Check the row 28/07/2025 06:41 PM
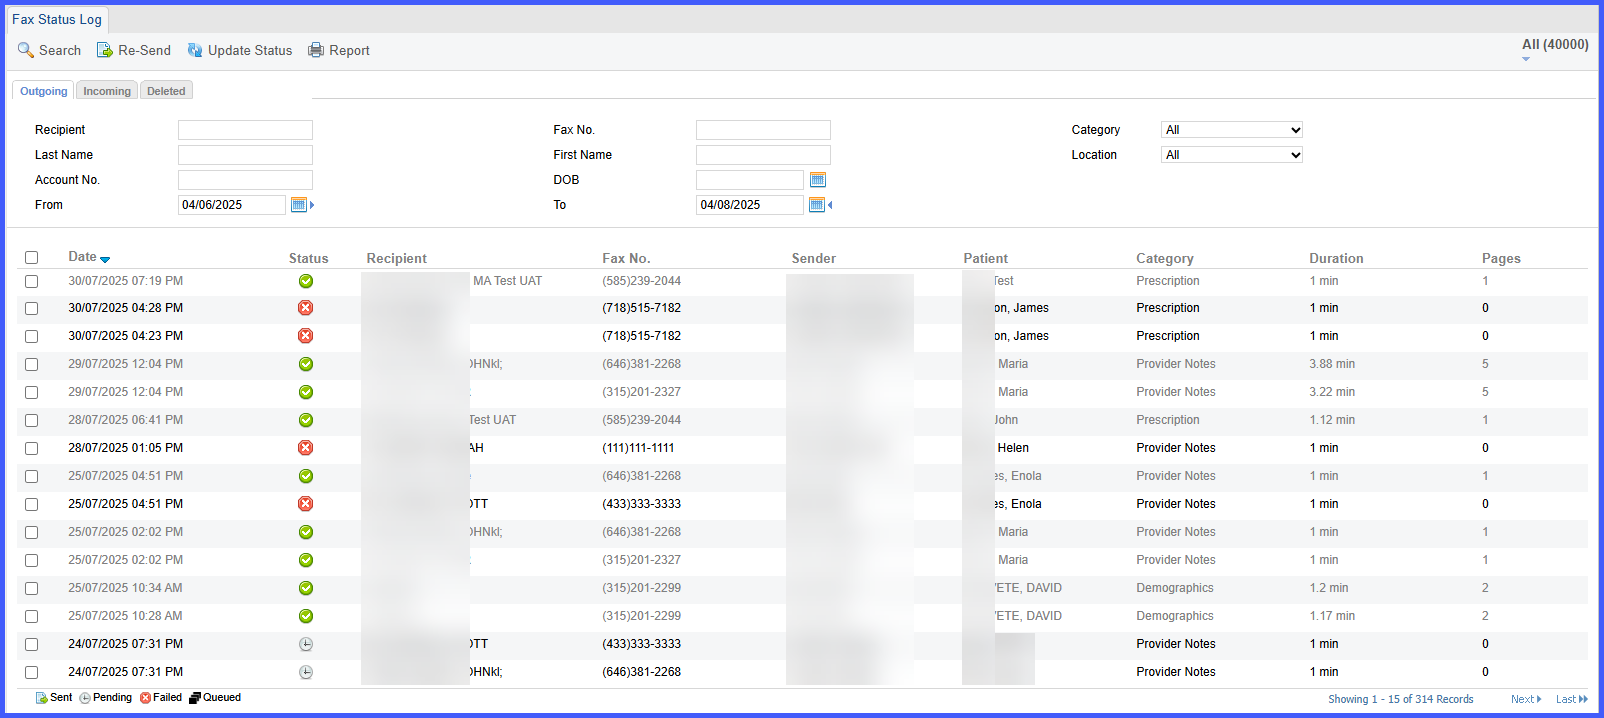The width and height of the screenshot is (1604, 718). tap(32, 421)
